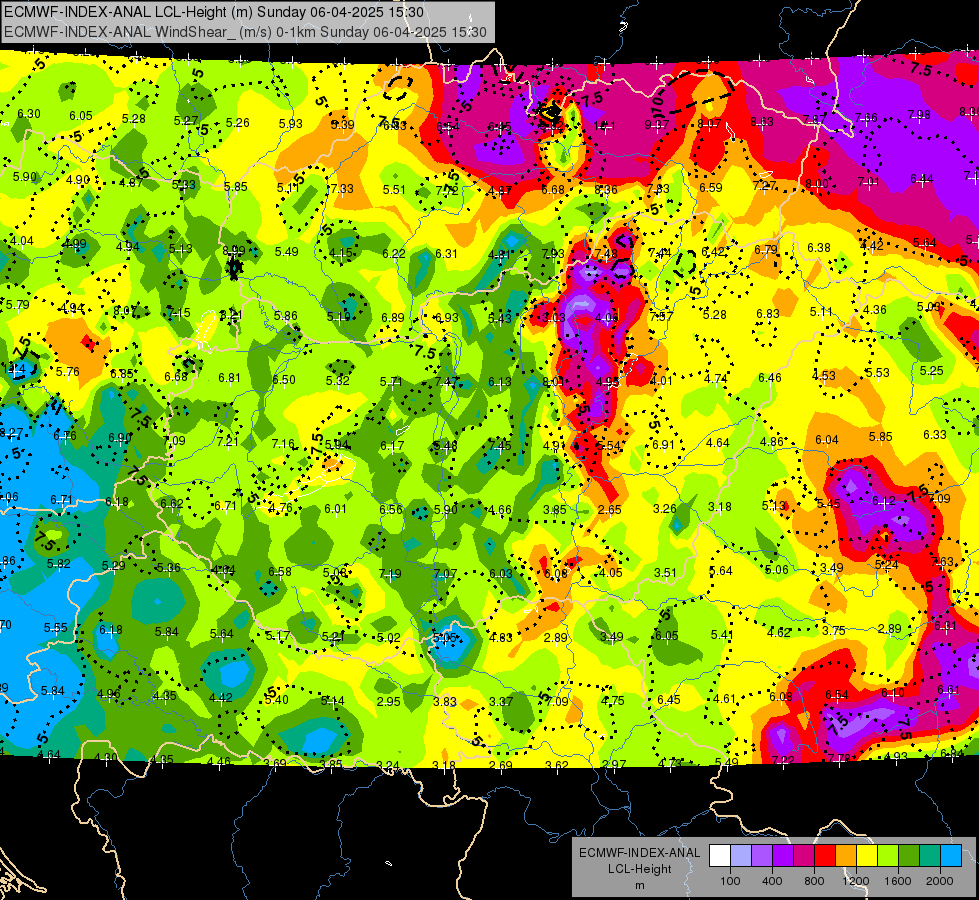Click the wind shear value 7.98
Screen dimensions: 979x900
pyautogui.click(x=919, y=114)
